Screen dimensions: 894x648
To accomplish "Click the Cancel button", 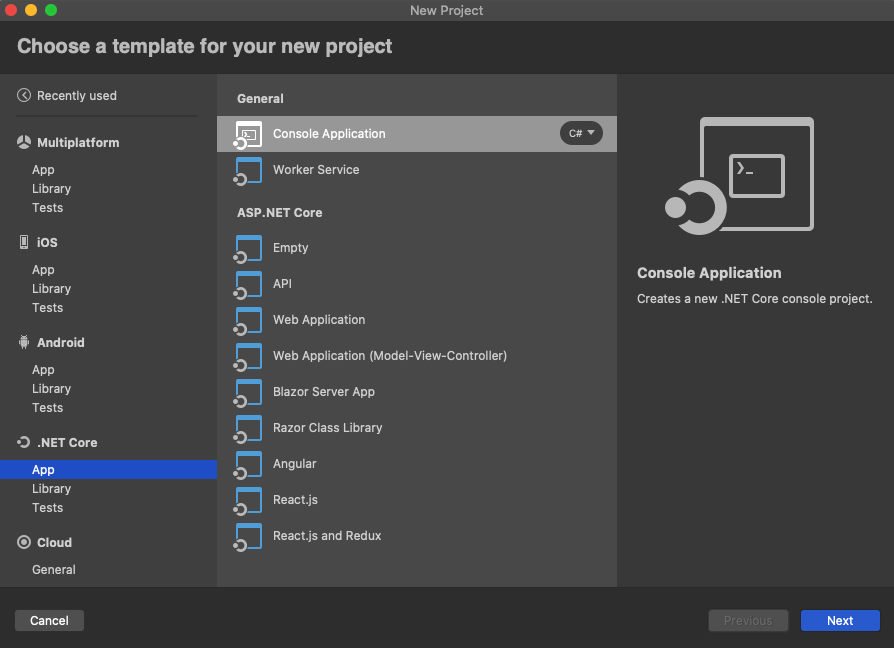I will click(49, 621).
